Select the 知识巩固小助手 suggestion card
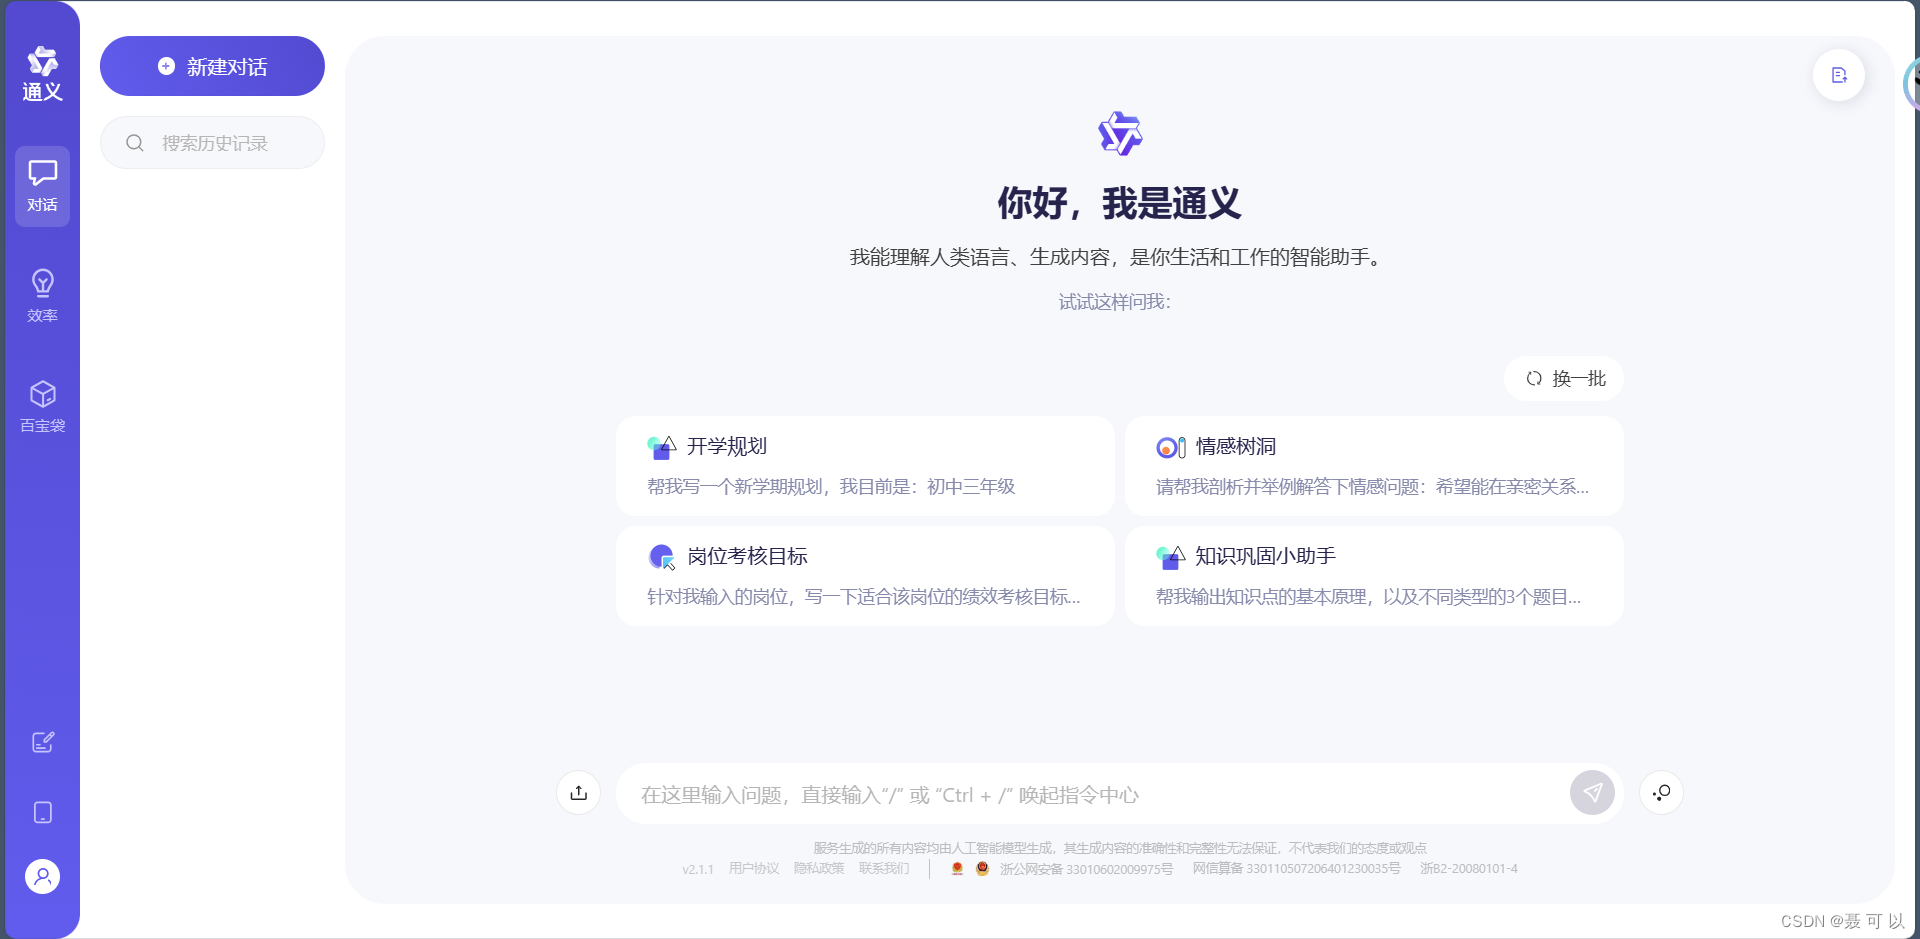Screen dimensions: 1920x939 [x=1374, y=576]
